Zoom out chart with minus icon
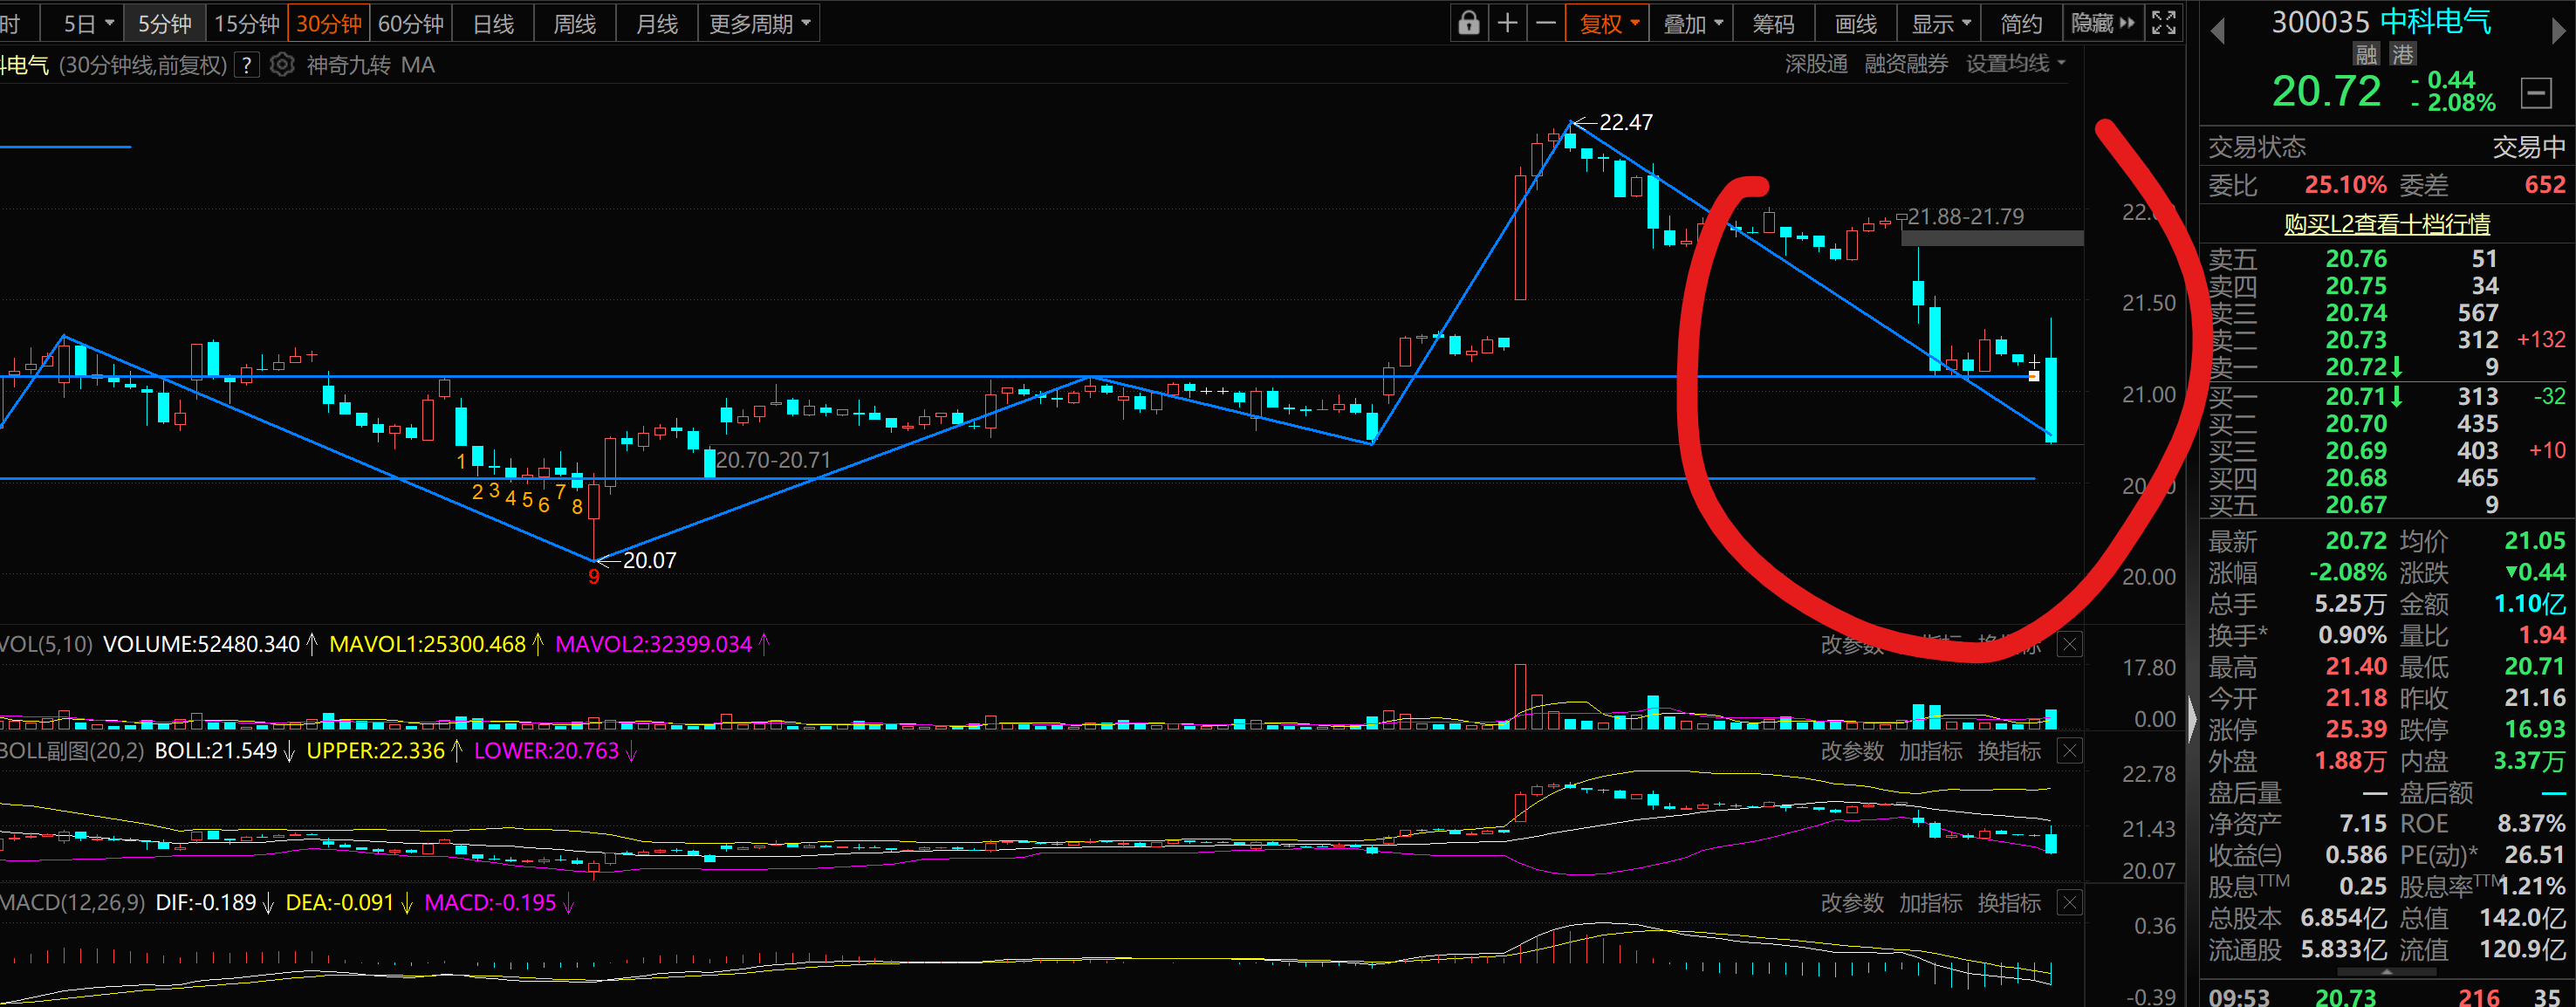This screenshot has width=2576, height=1007. click(1546, 23)
